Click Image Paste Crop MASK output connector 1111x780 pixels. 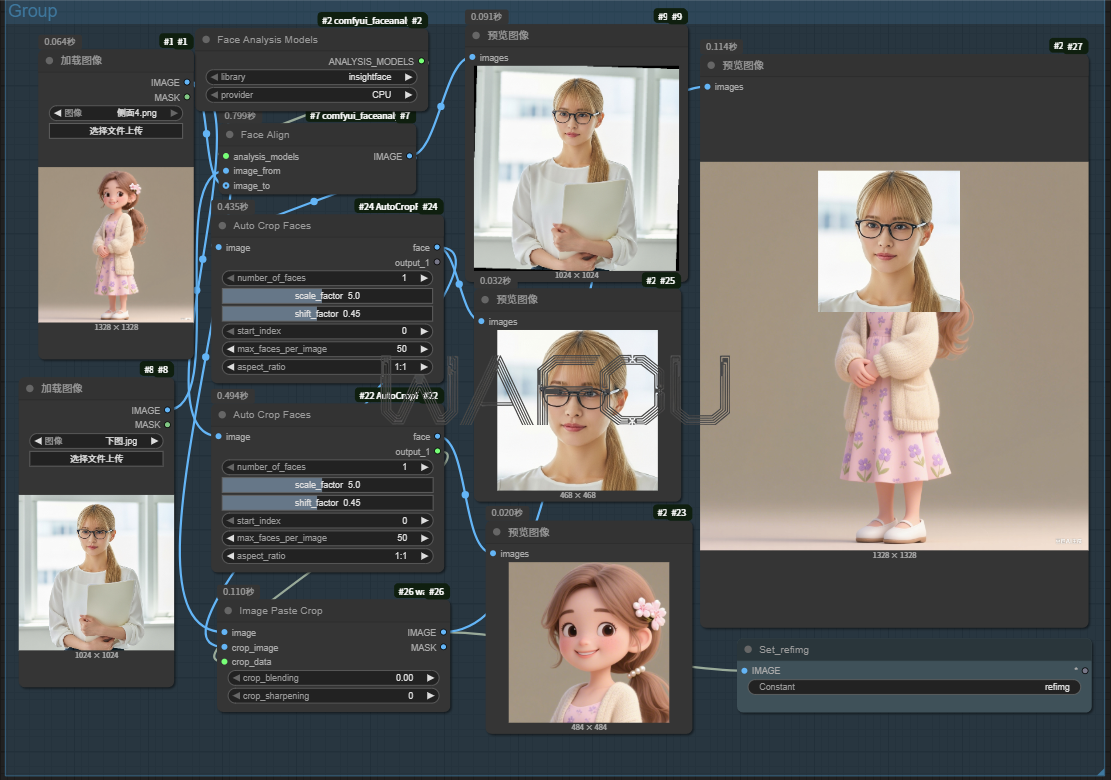pyautogui.click(x=444, y=647)
